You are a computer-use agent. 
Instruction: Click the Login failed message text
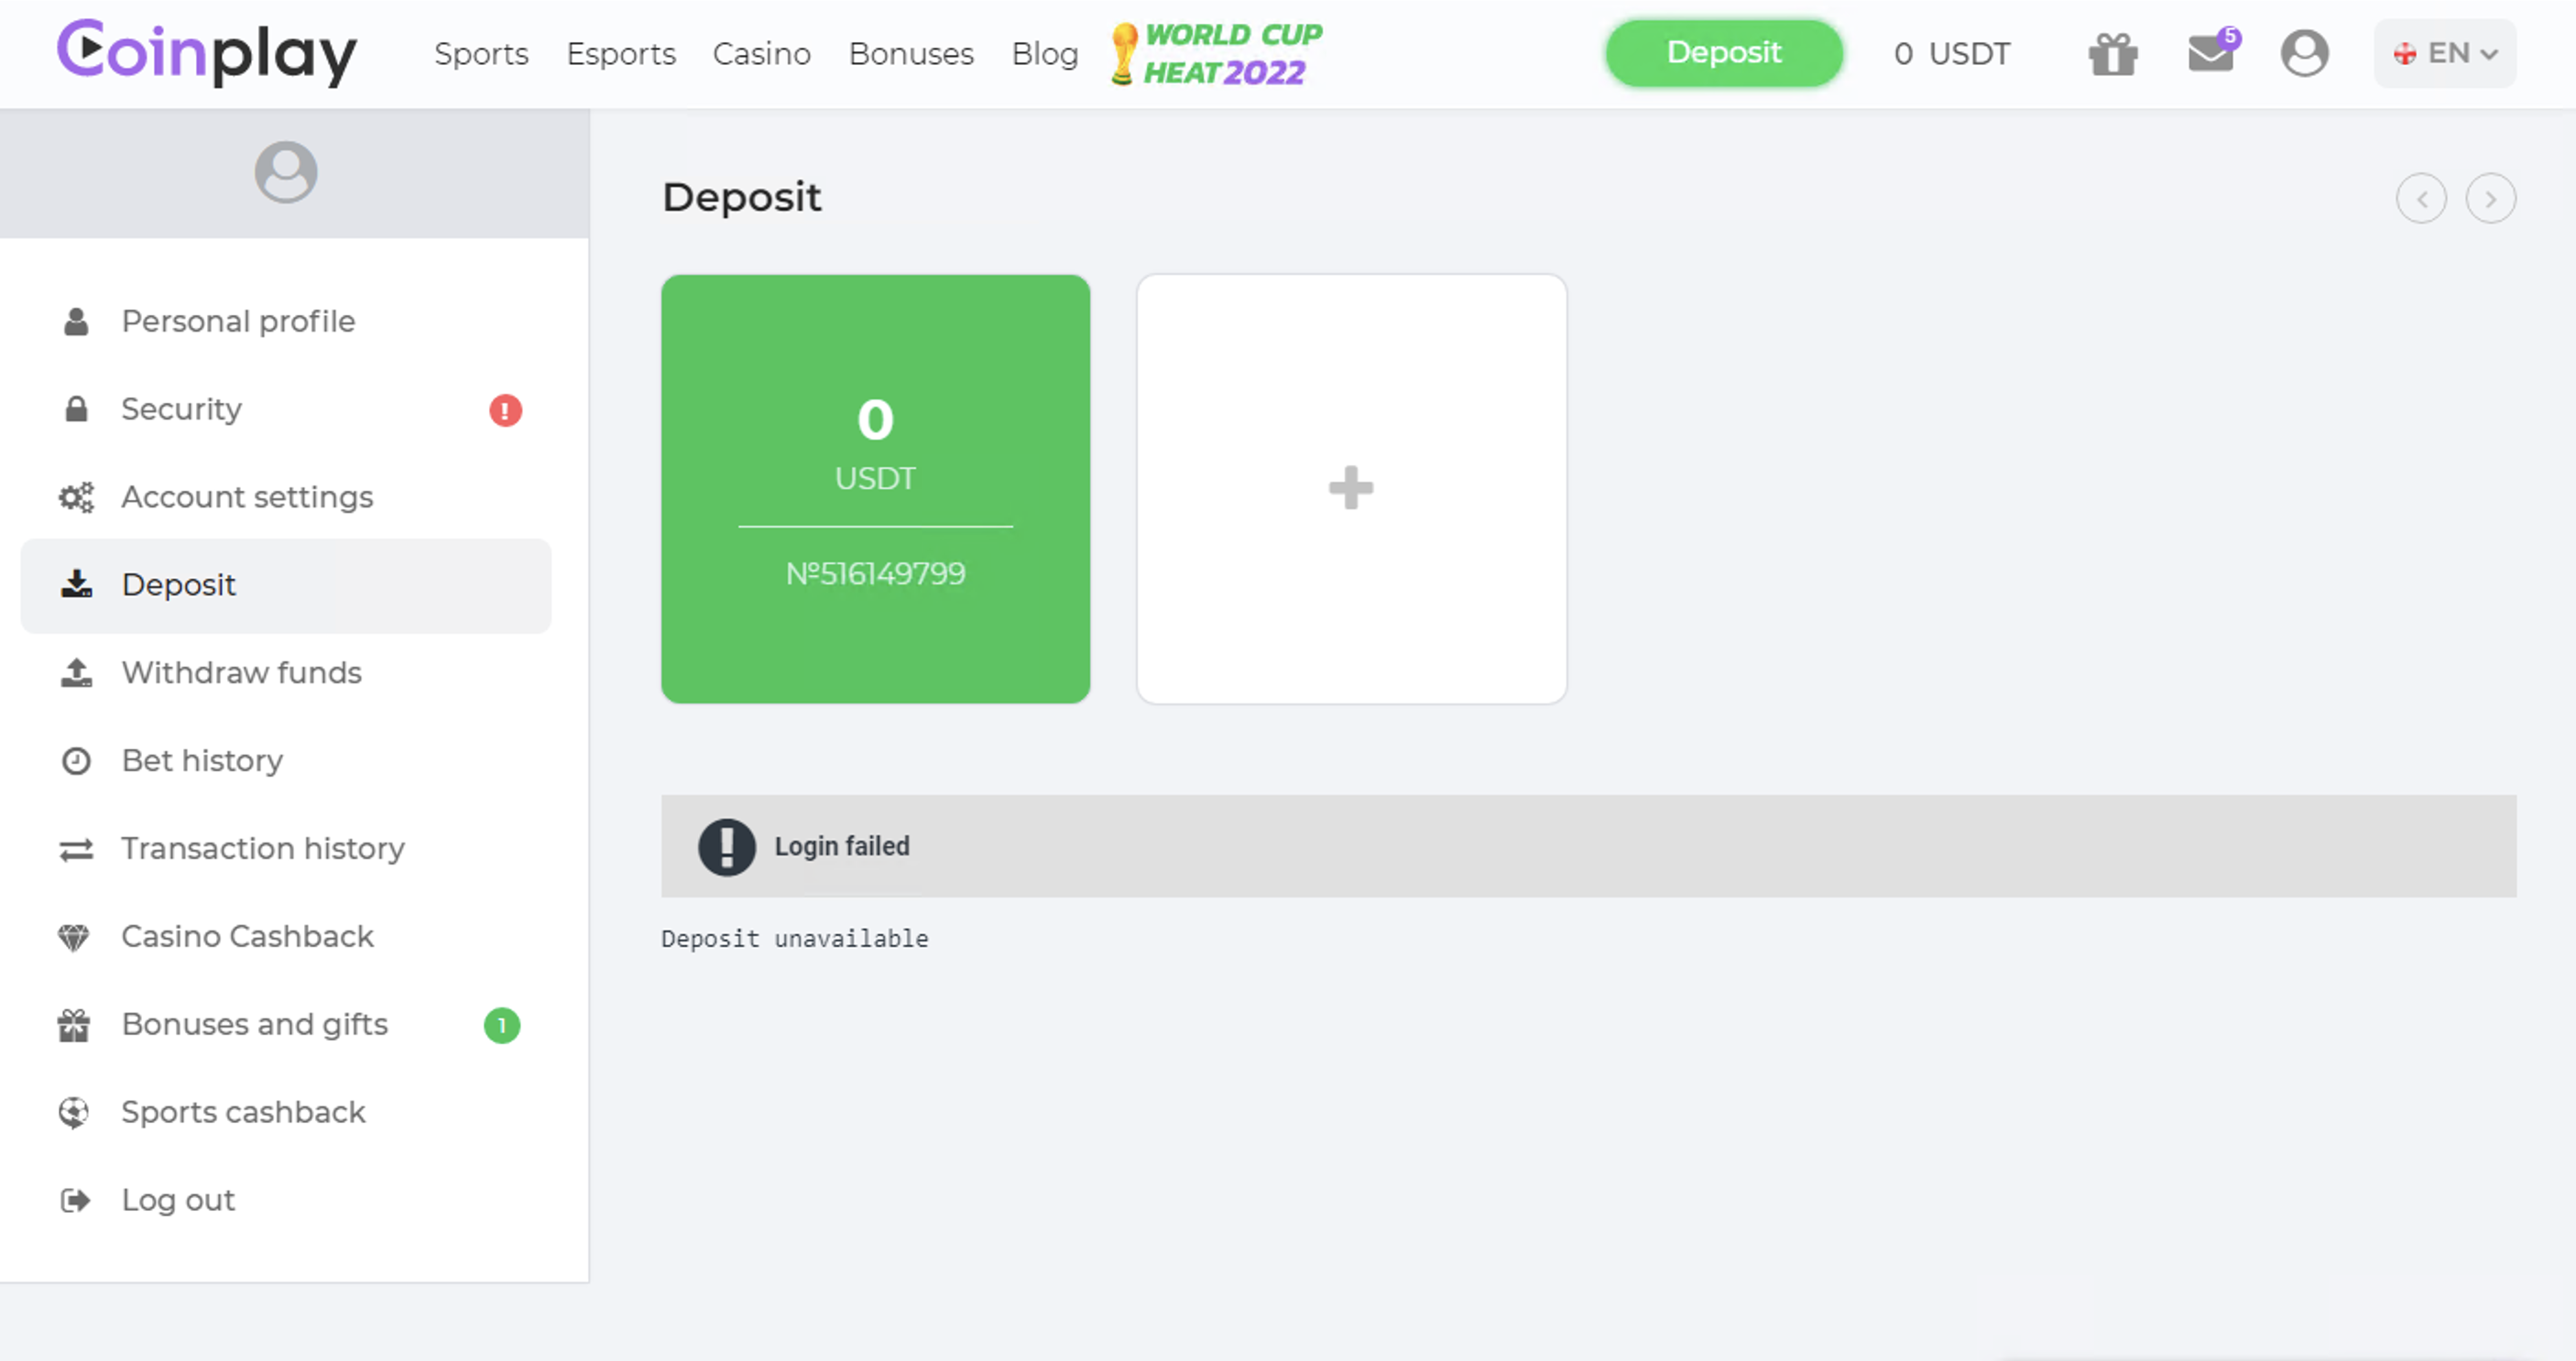pos(842,847)
